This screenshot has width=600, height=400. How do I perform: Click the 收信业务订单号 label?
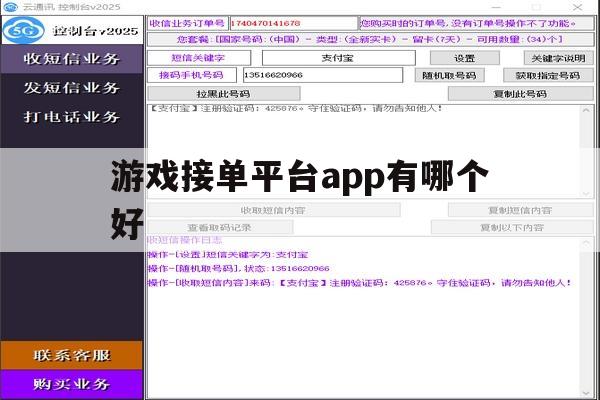pyautogui.click(x=187, y=23)
